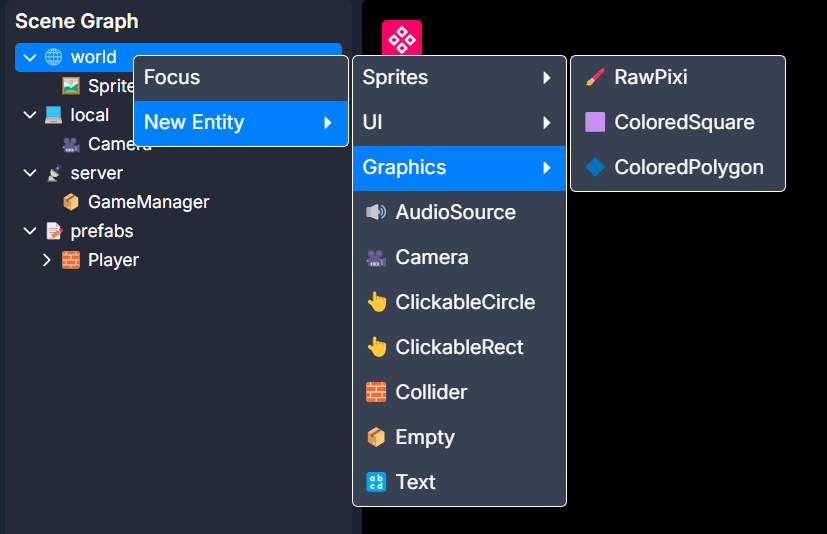Select the prefabs node label
Viewport: 827px width, 534px height.
(102, 232)
